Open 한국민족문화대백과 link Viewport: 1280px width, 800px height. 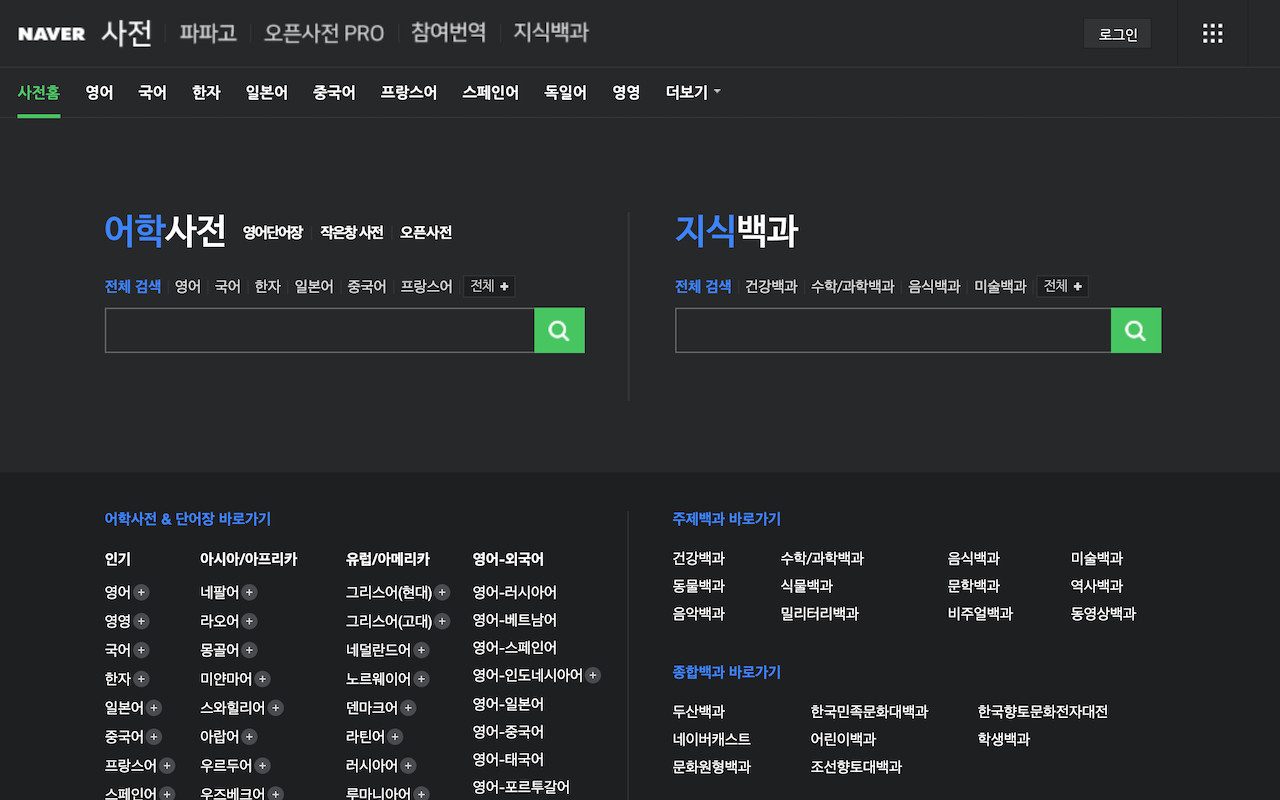tap(870, 712)
